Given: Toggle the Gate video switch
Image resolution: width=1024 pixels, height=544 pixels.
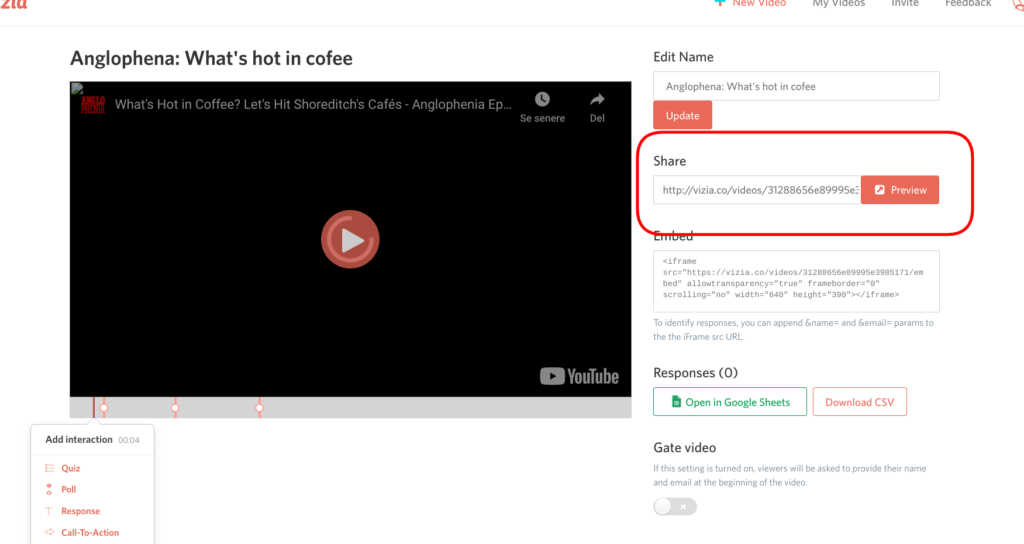Looking at the screenshot, I should [x=675, y=507].
